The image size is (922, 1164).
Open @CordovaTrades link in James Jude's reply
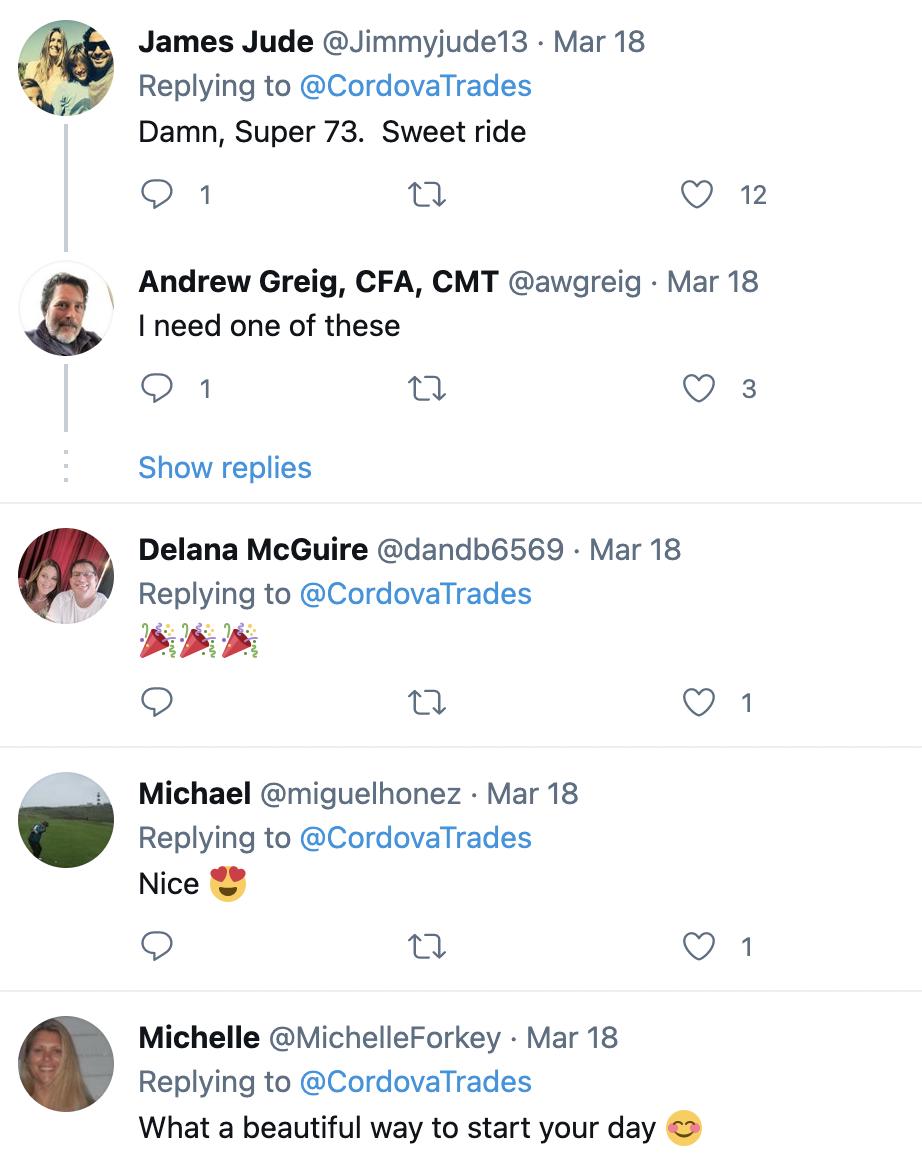click(416, 86)
